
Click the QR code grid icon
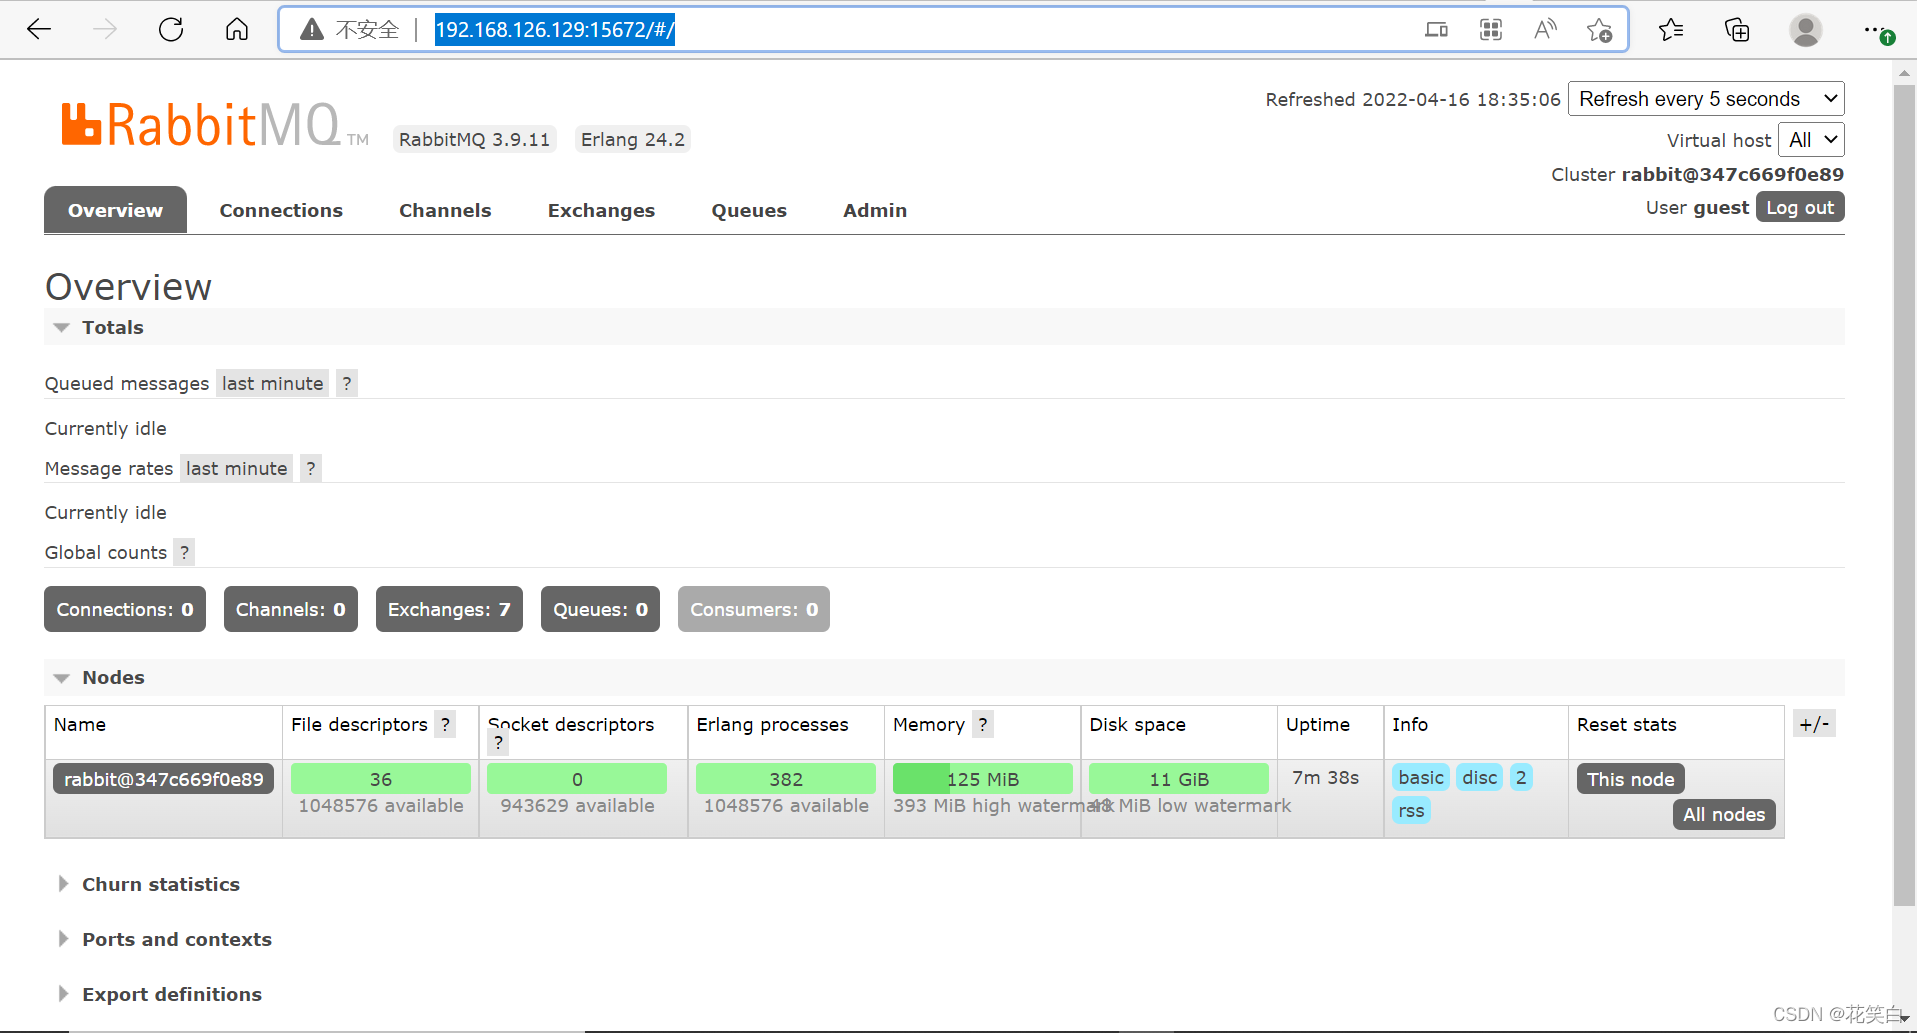click(x=1491, y=30)
